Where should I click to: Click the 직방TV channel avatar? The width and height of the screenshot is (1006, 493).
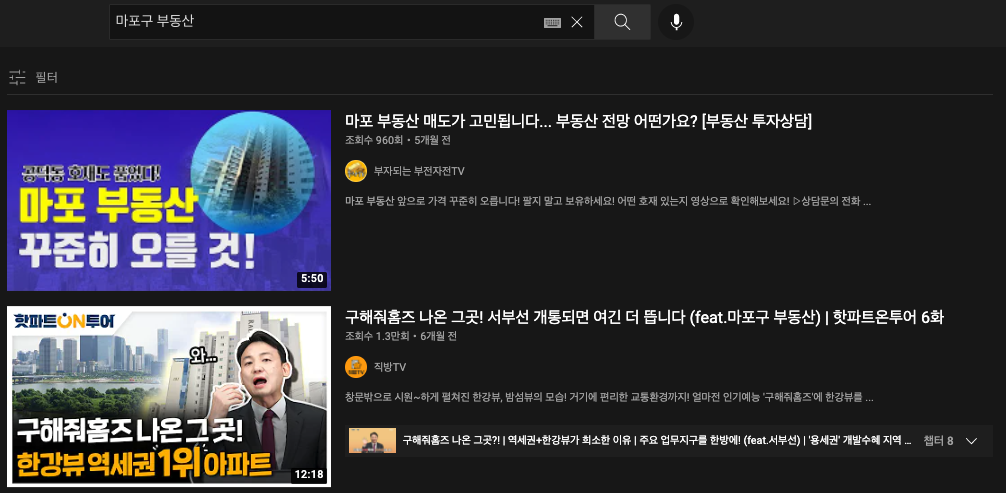coord(355,367)
